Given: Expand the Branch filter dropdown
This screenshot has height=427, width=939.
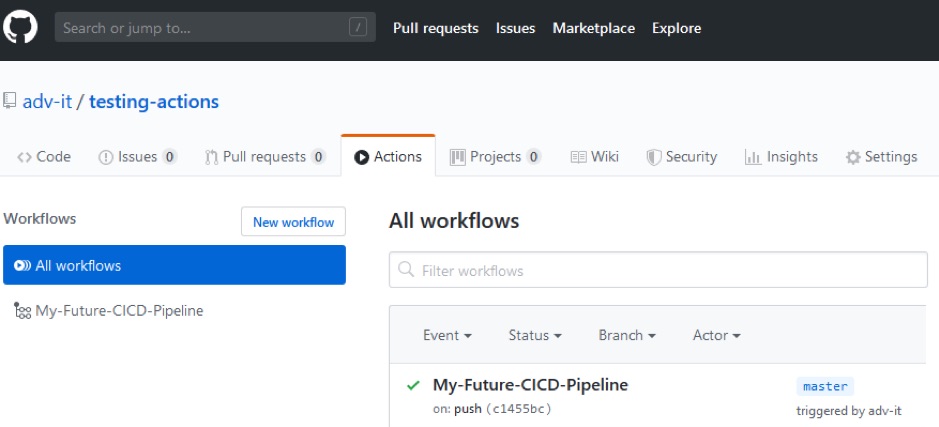Looking at the screenshot, I should point(627,336).
